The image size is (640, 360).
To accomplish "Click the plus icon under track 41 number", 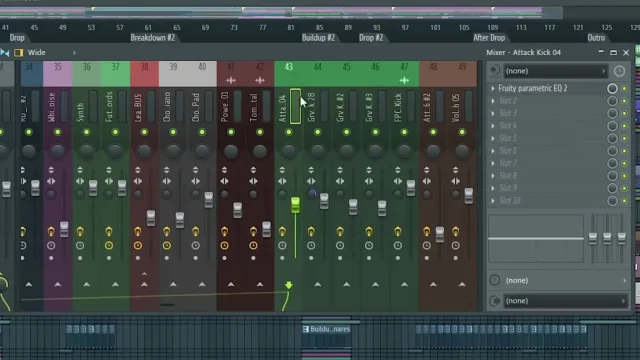I will click(x=231, y=80).
